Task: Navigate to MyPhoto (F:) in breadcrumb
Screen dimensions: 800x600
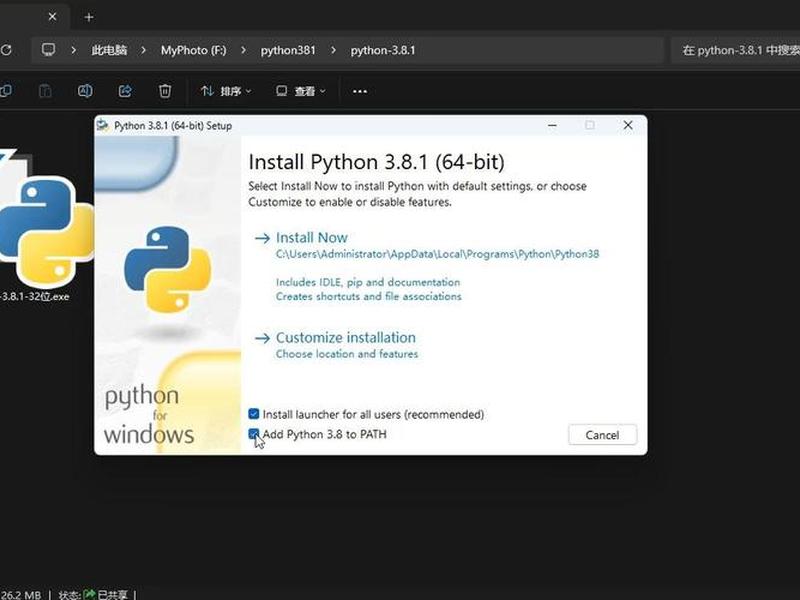Action: click(193, 50)
